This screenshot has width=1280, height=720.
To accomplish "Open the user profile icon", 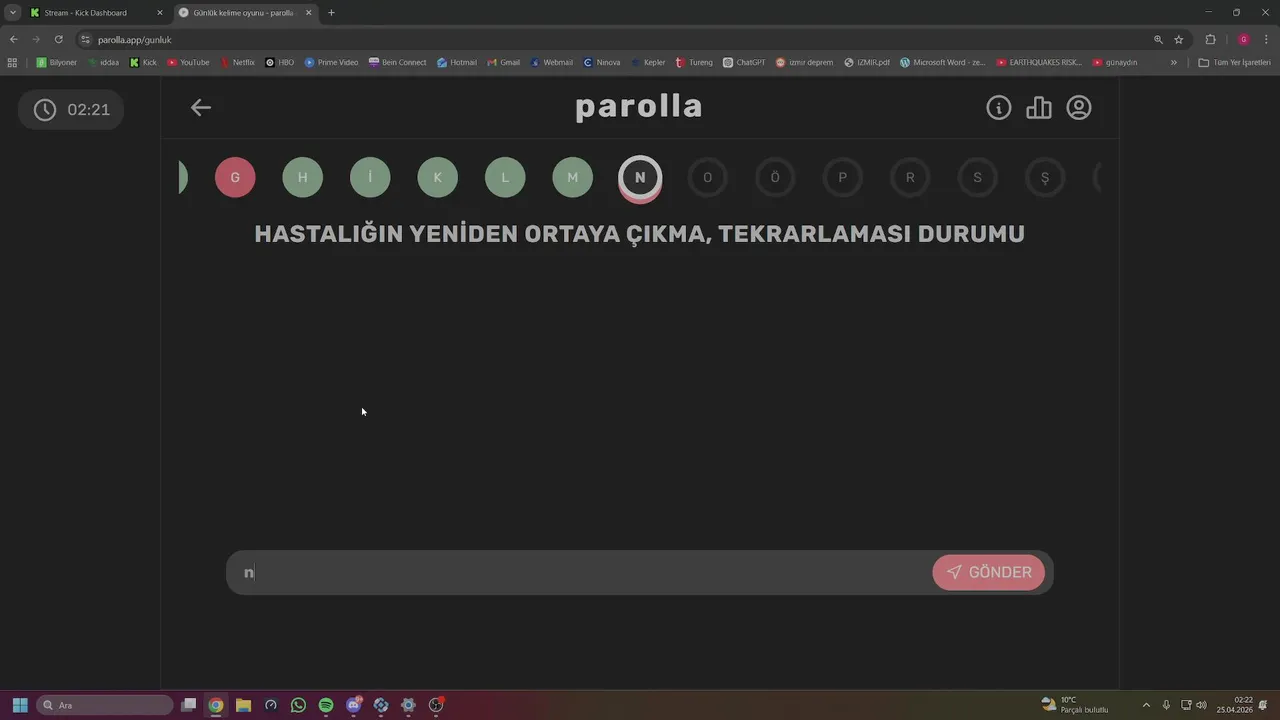I will [x=1079, y=108].
